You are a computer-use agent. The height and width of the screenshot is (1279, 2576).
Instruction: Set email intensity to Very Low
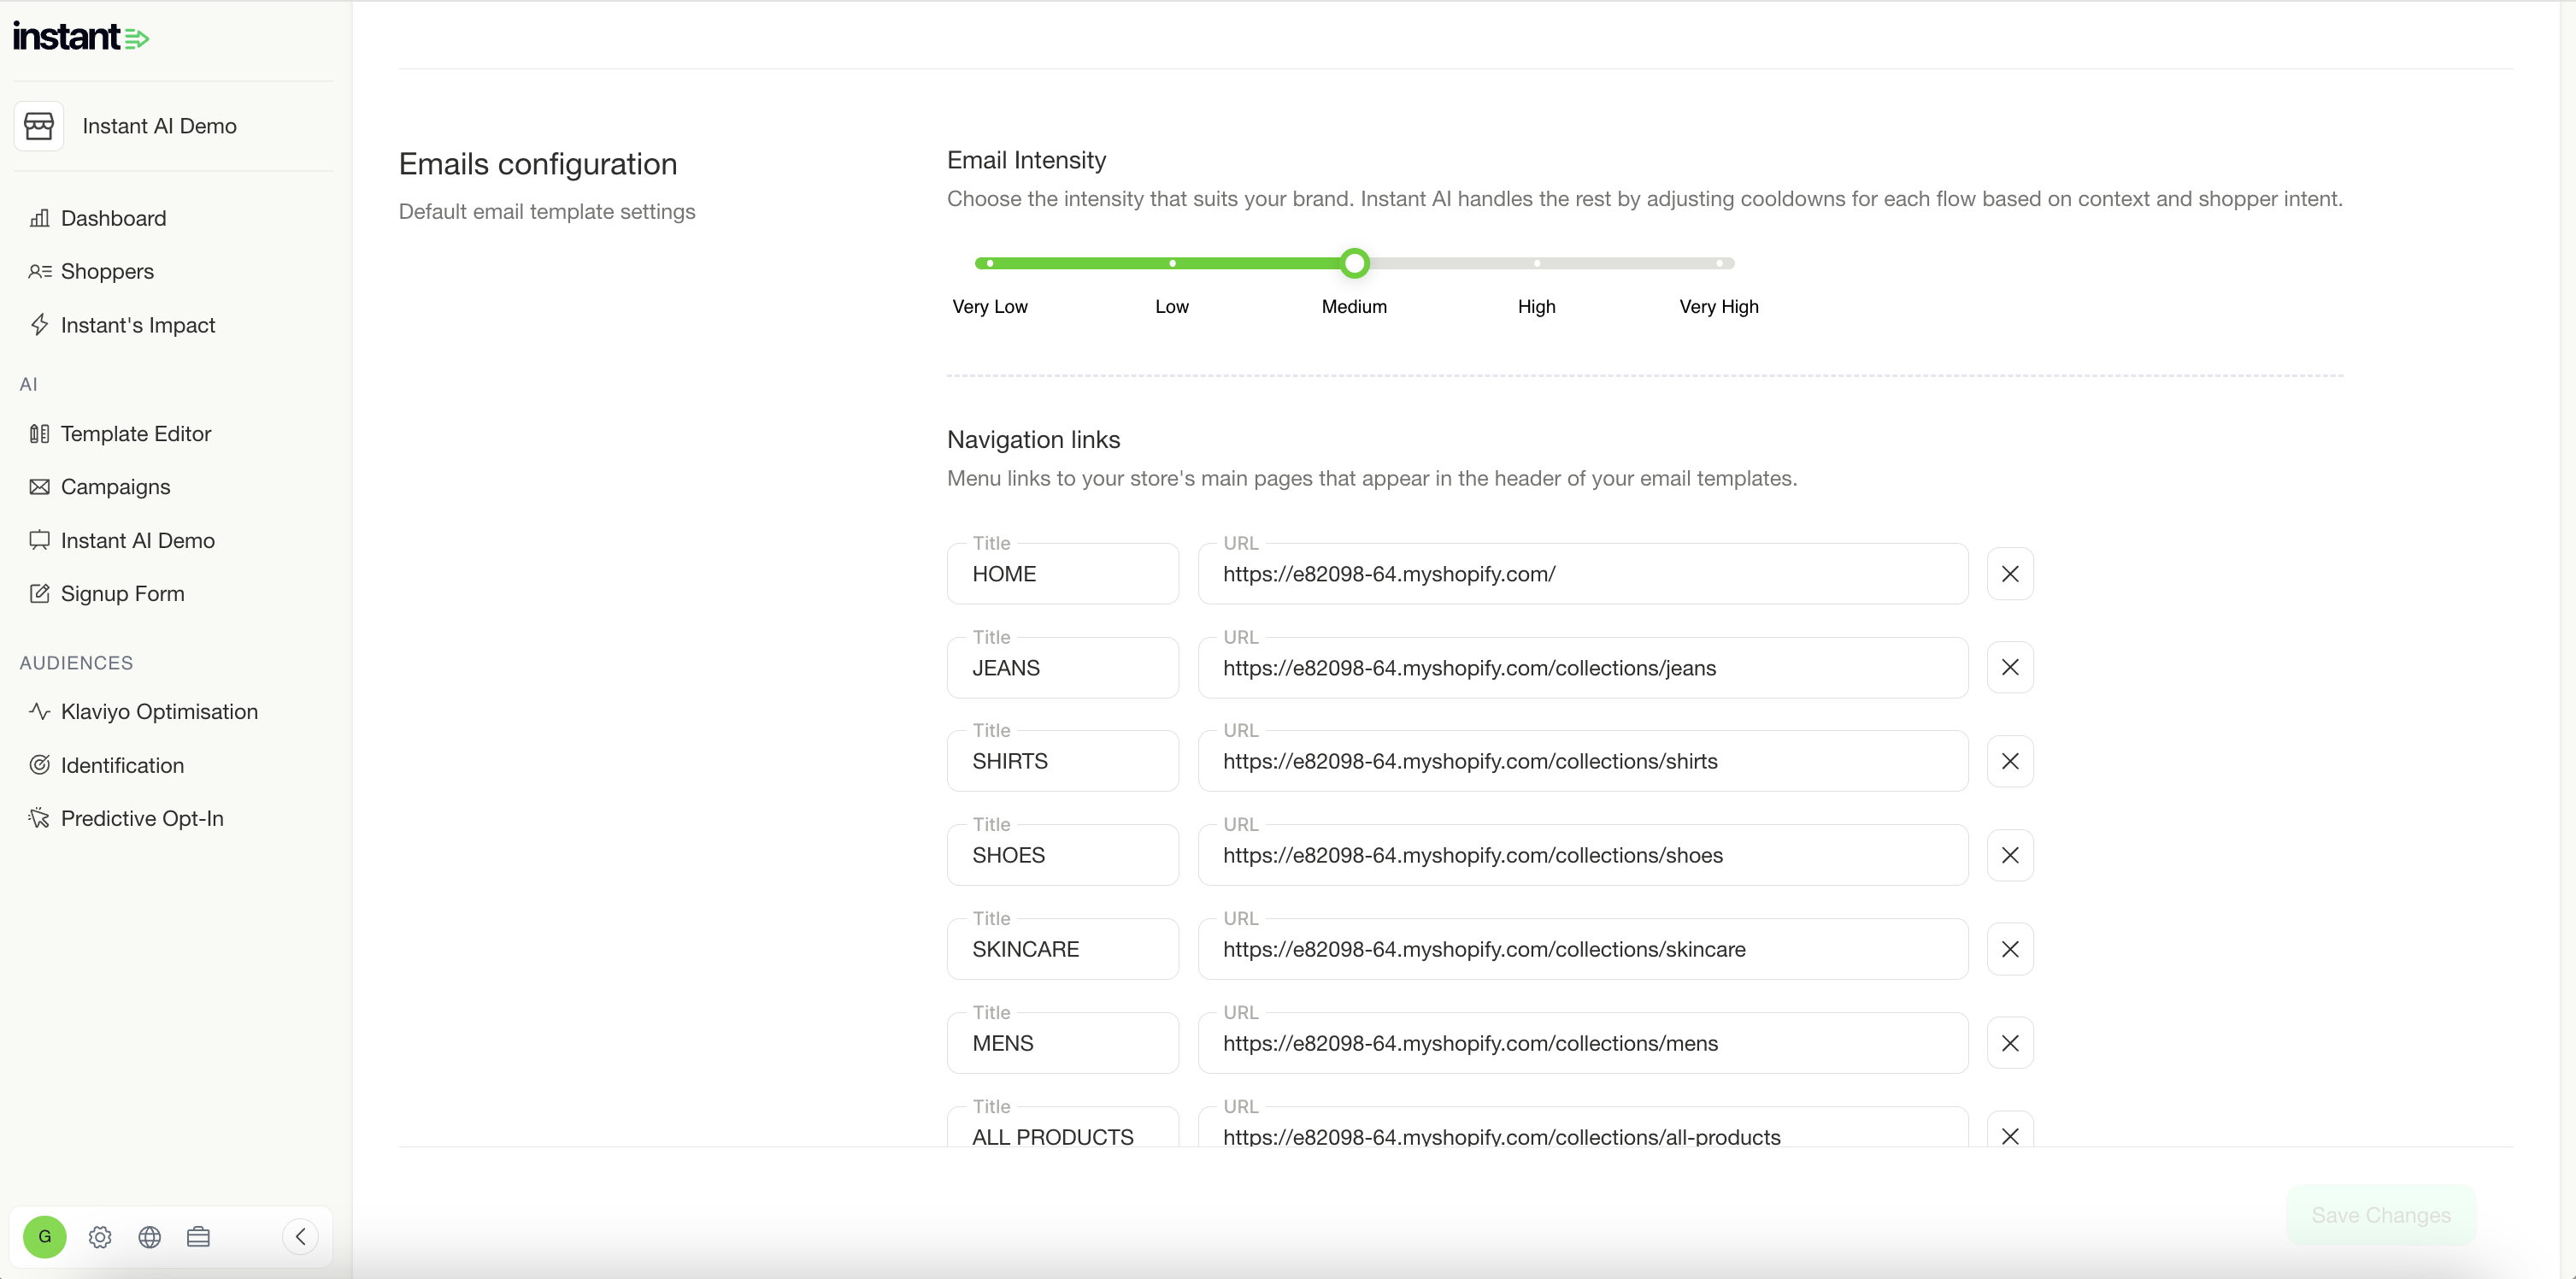(989, 264)
